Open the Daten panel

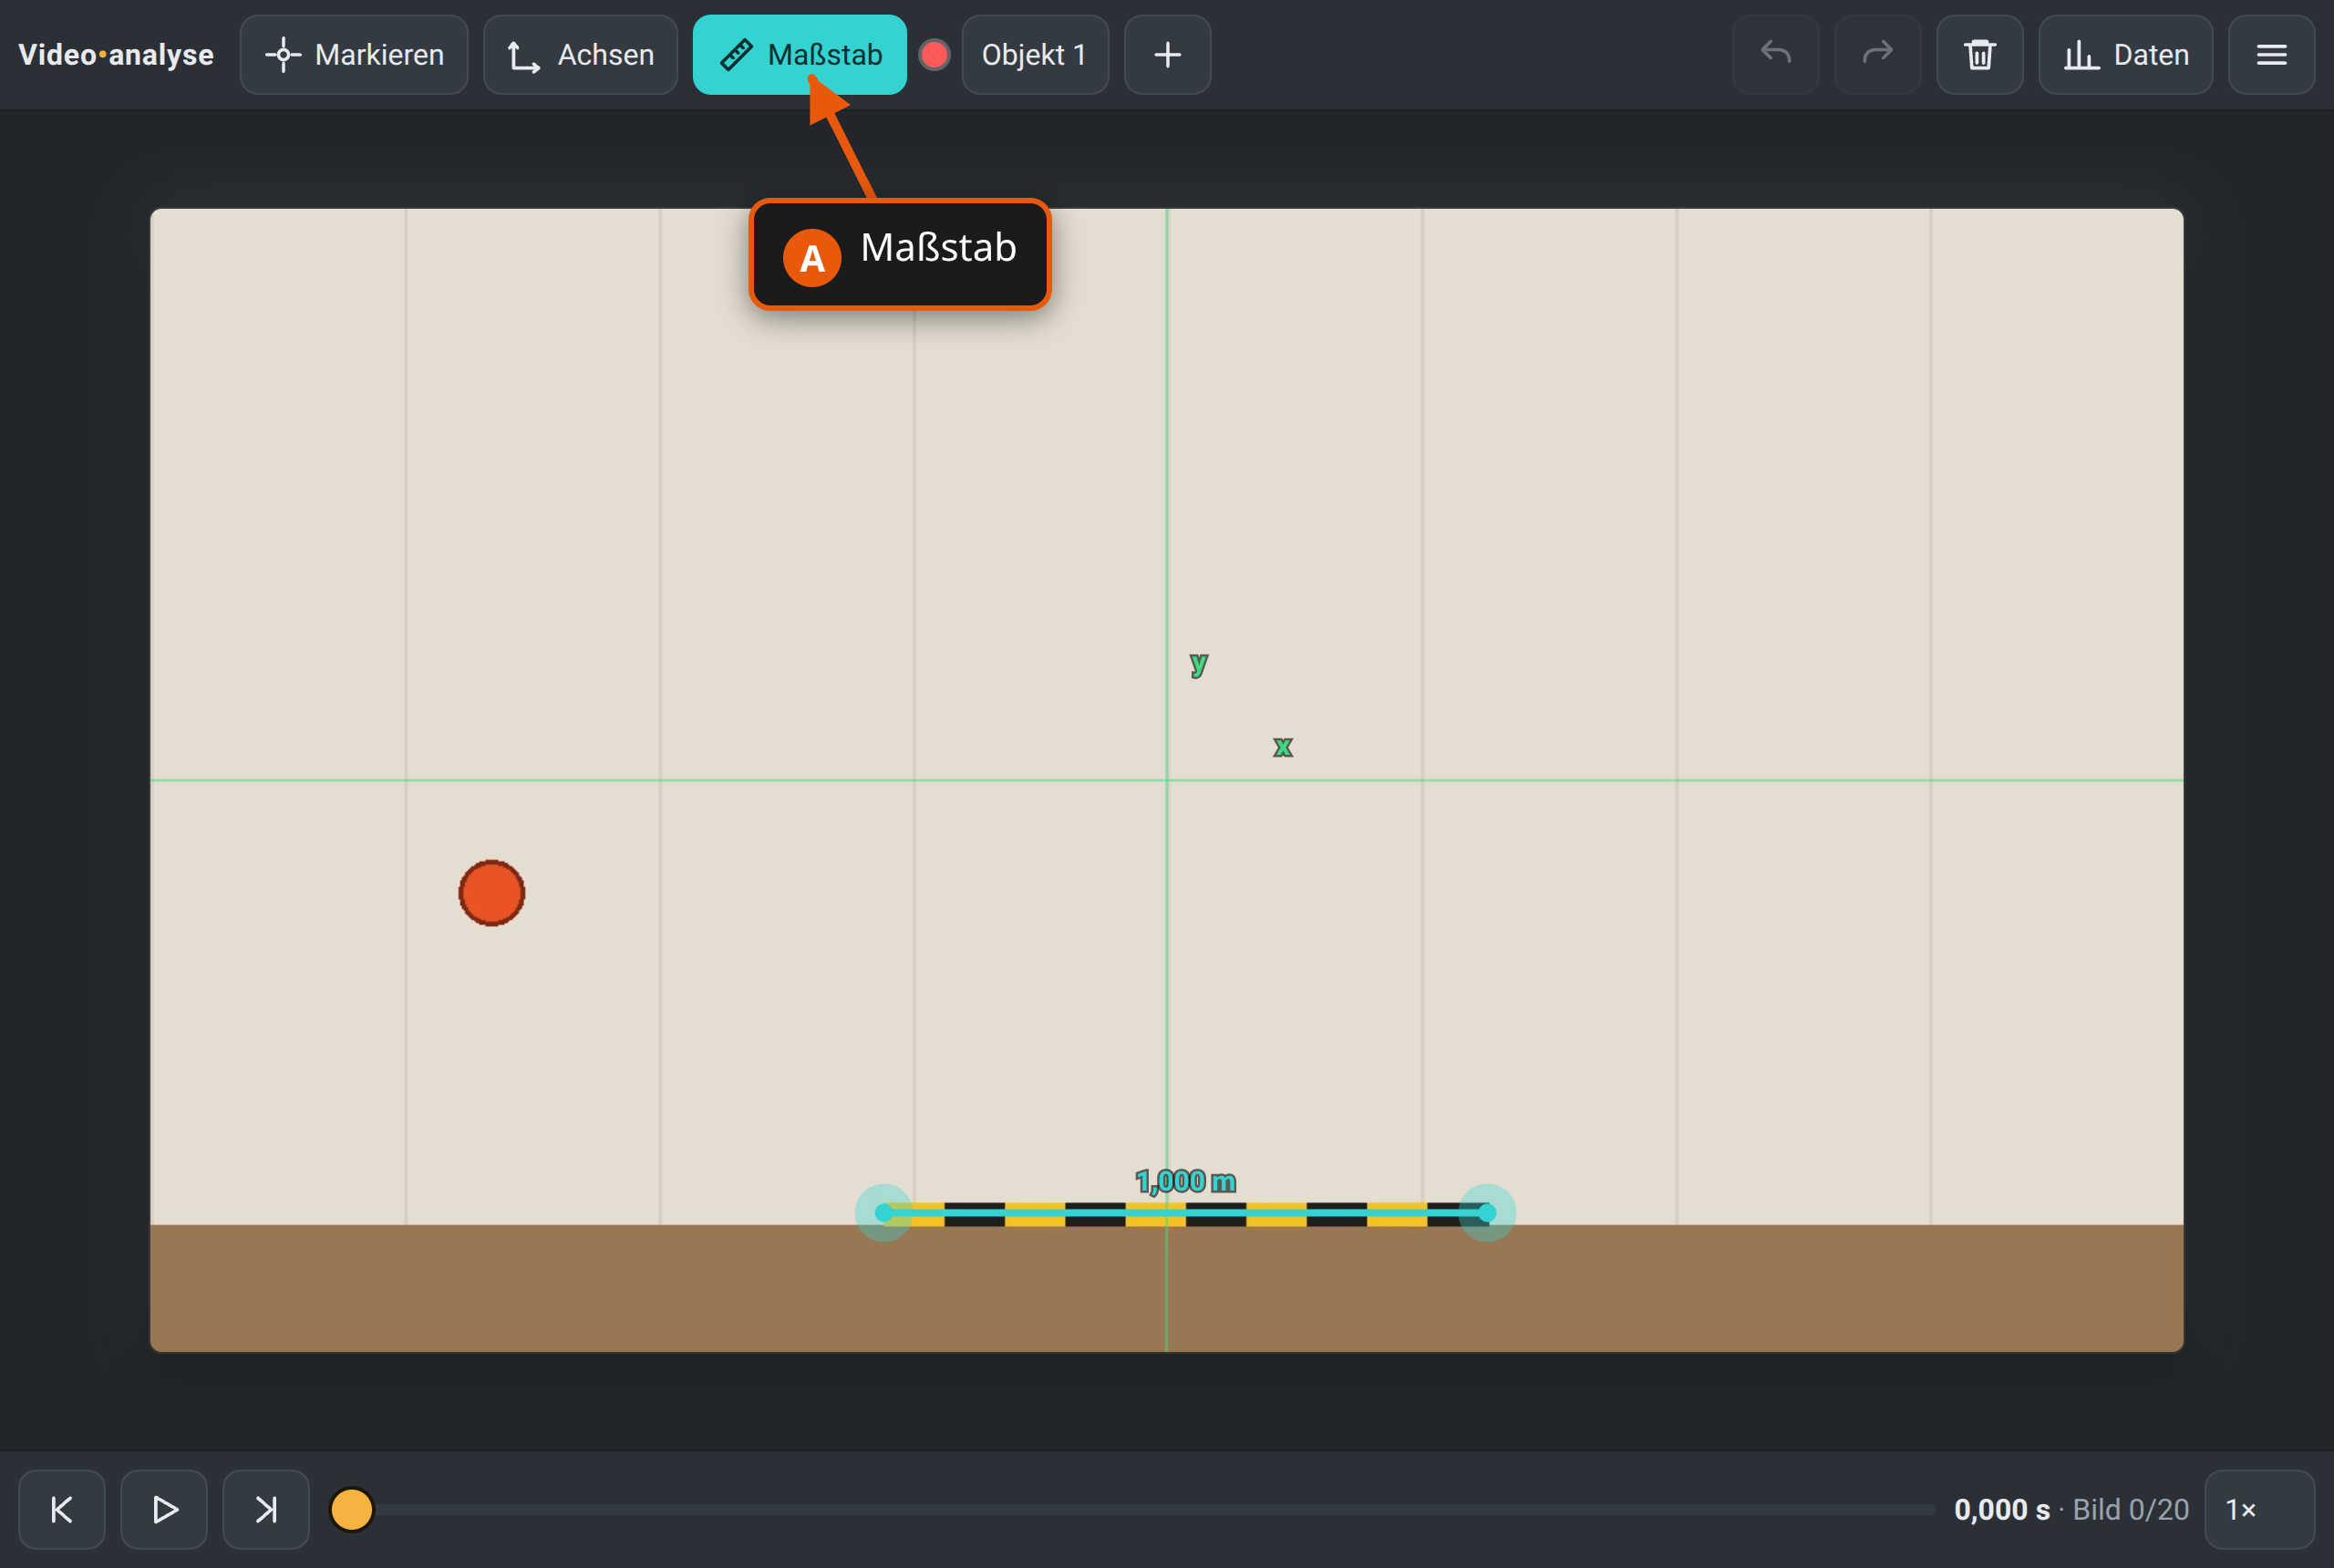[x=2125, y=55]
